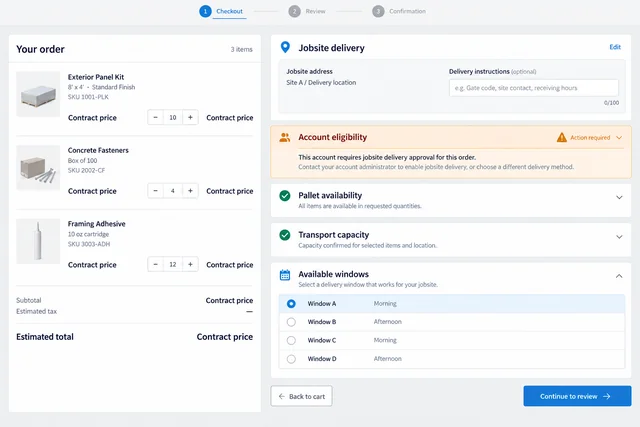
Task: Click step 2 circle in progress bar
Action: coord(294,11)
